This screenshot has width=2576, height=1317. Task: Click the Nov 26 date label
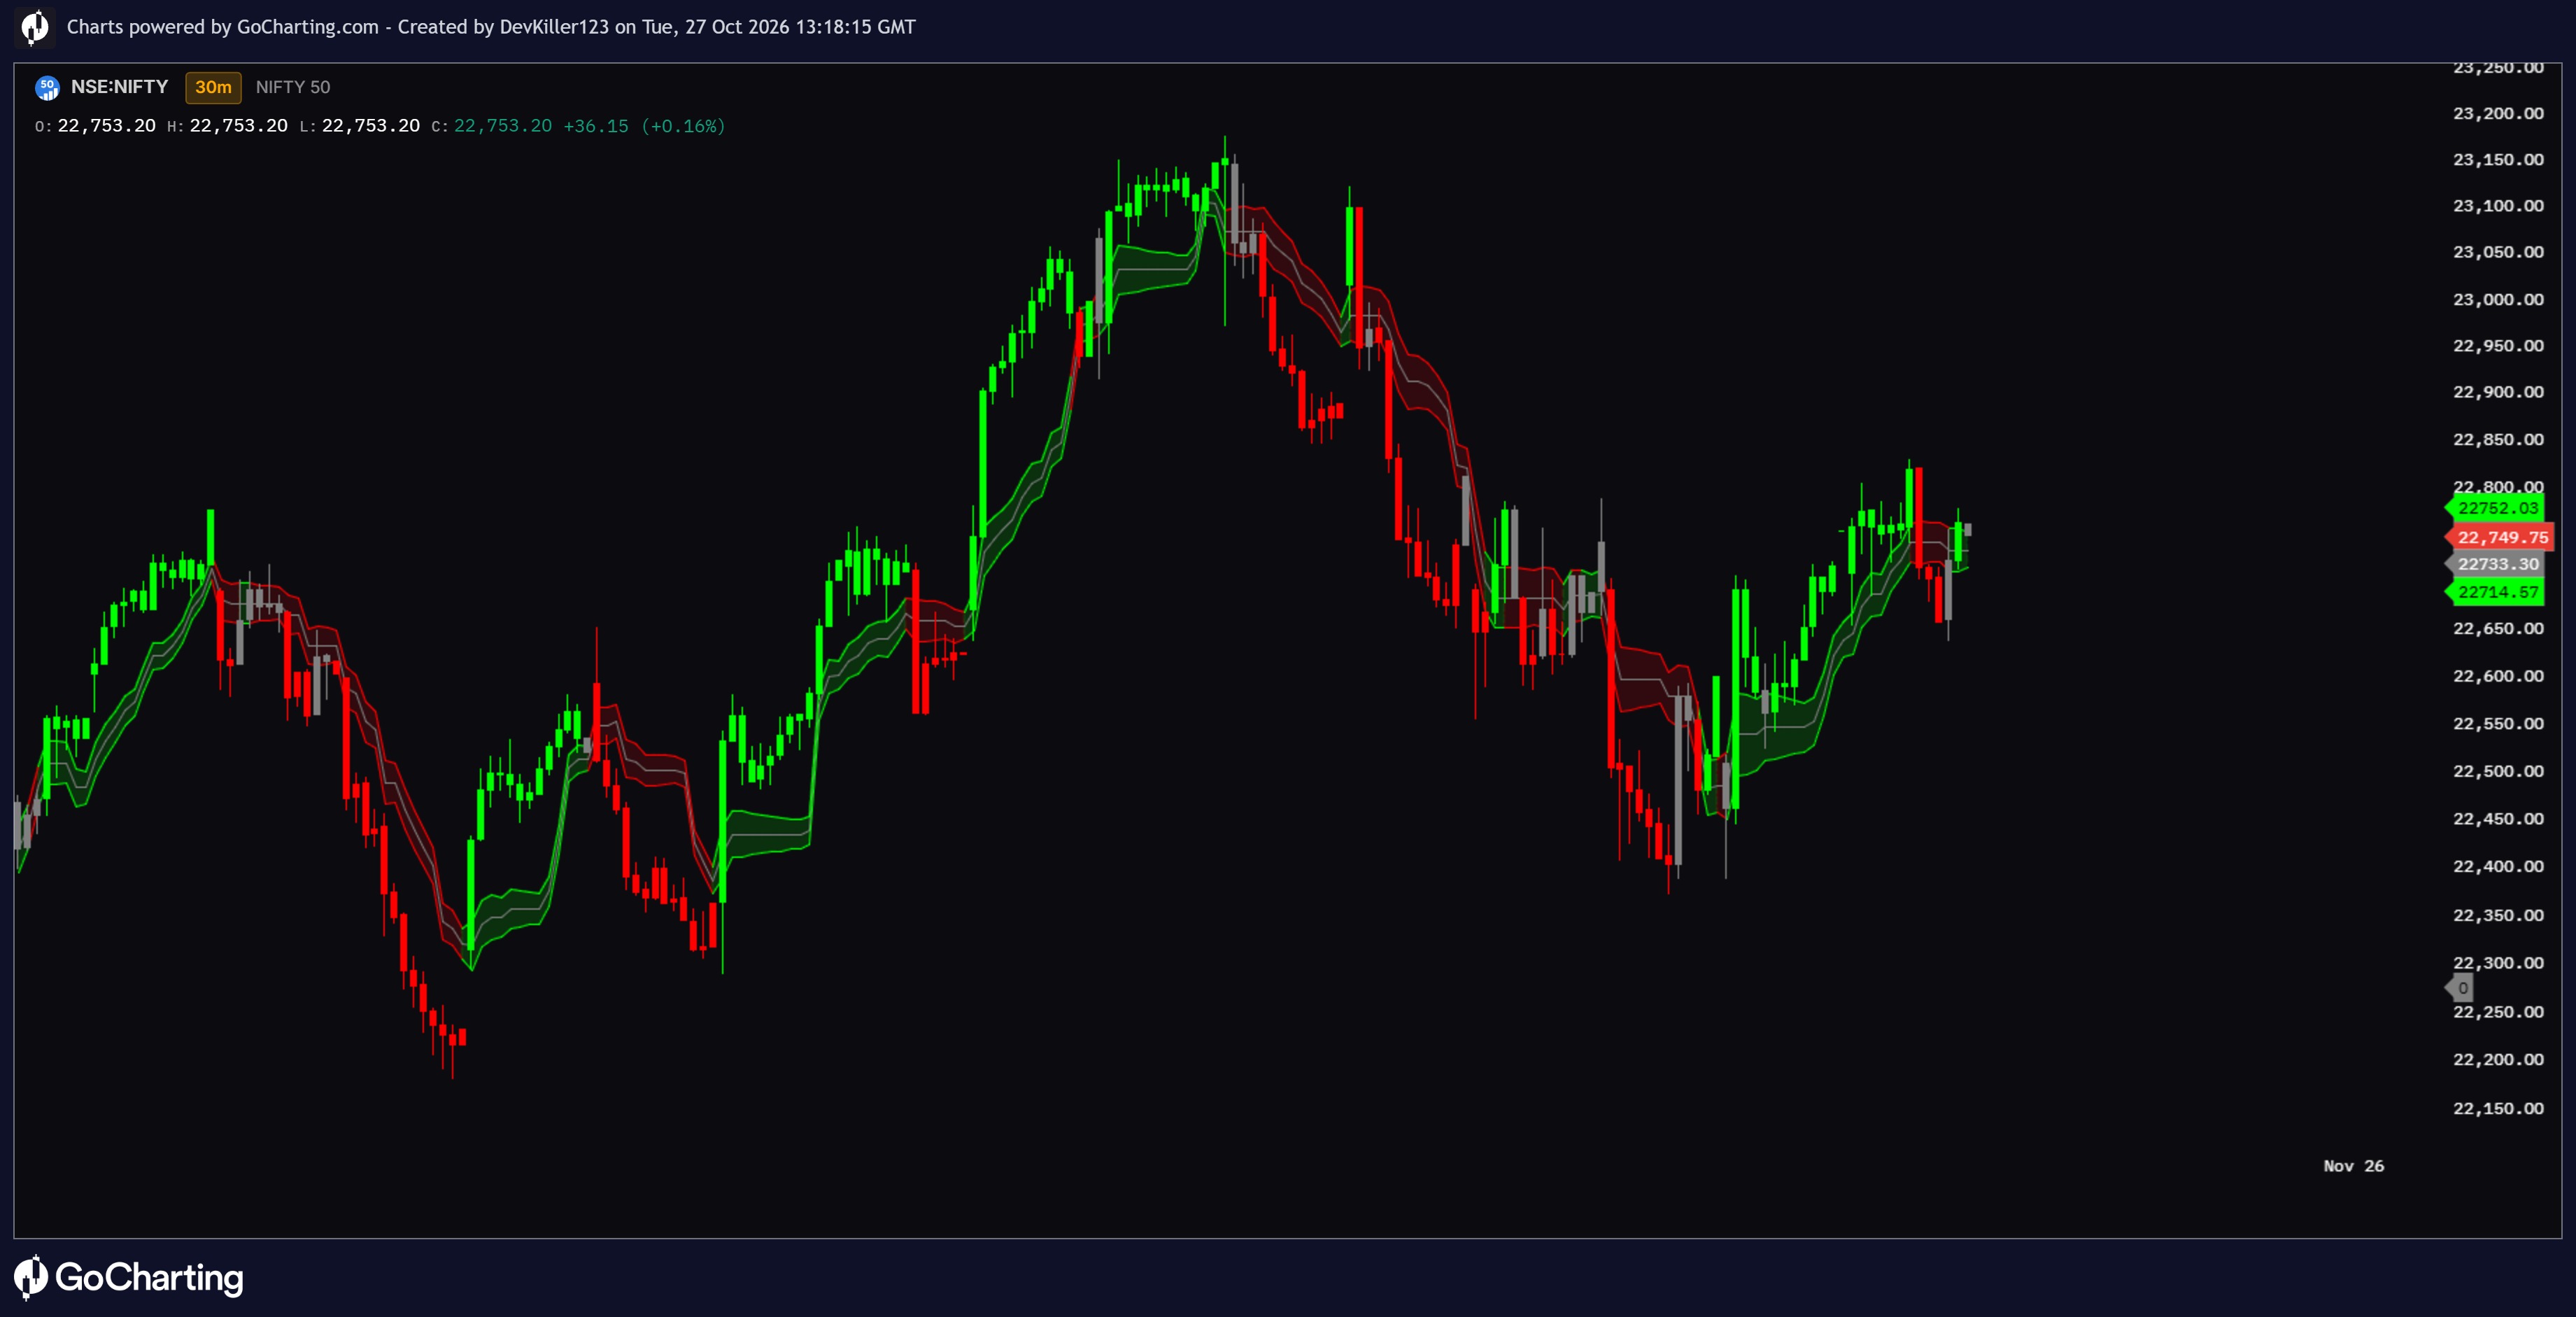pos(2353,1166)
